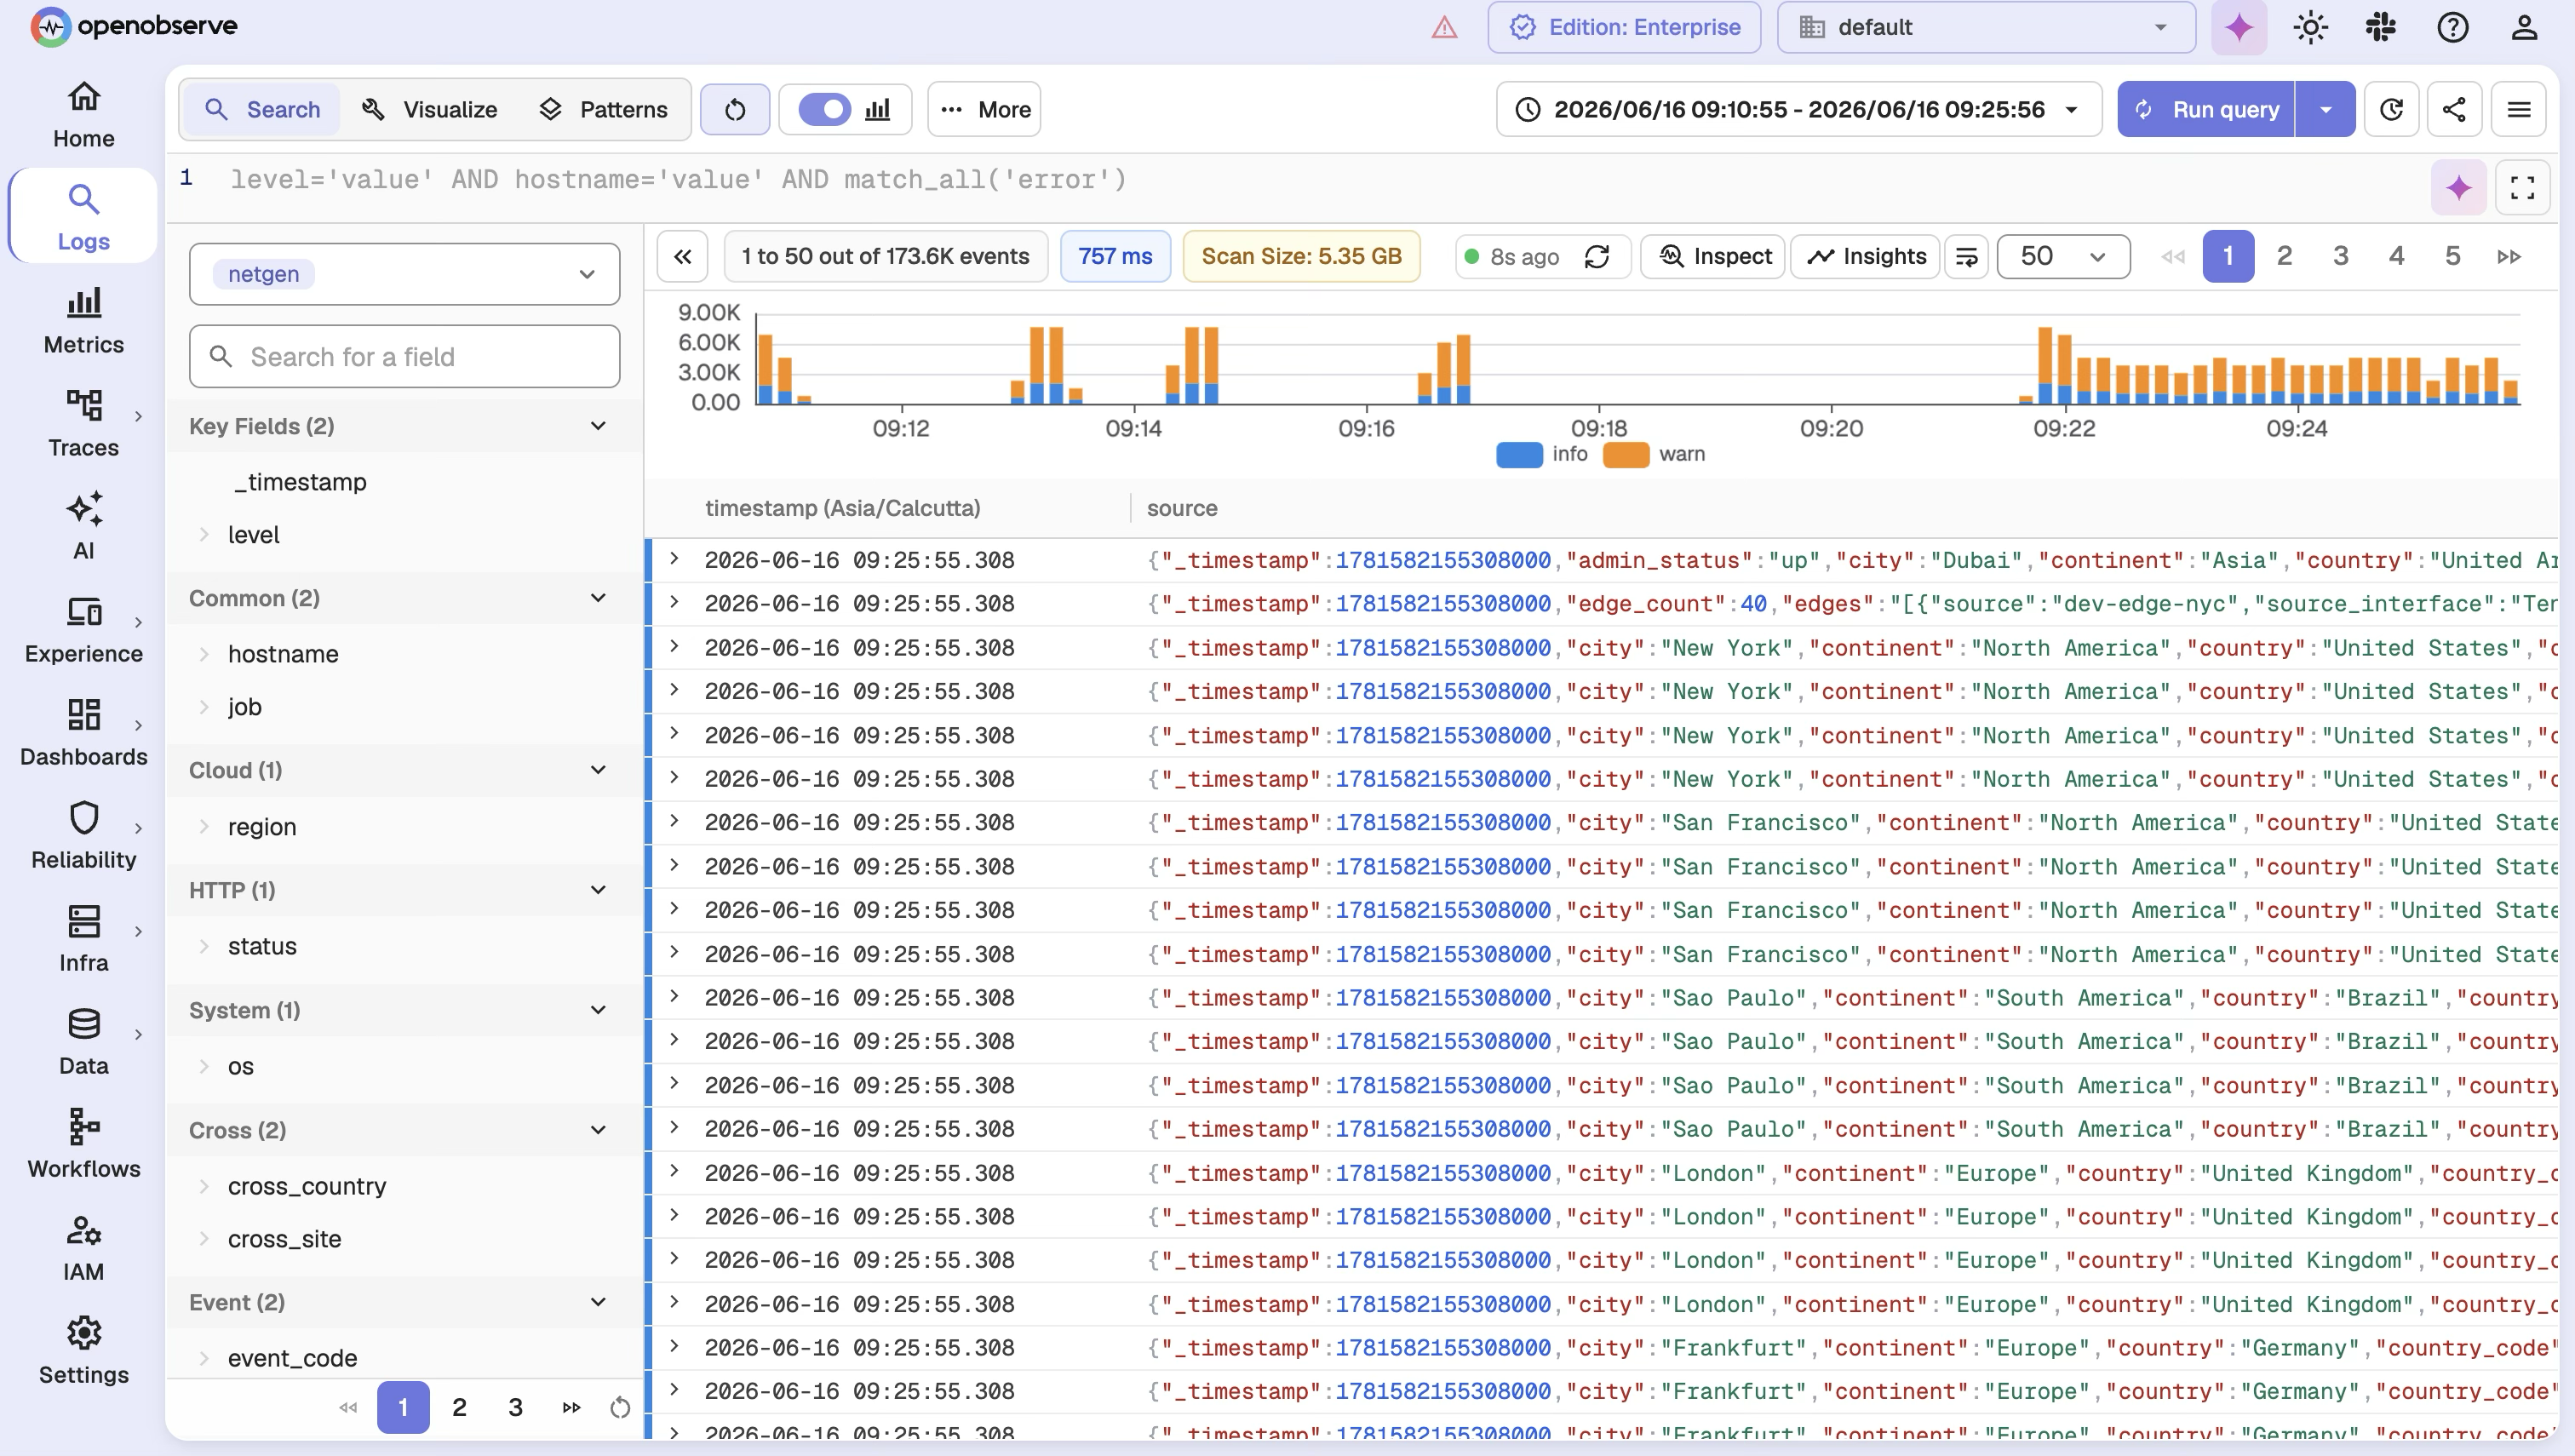The width and height of the screenshot is (2575, 1456).
Task: Open the hamburger menu beside share
Action: tap(2518, 109)
